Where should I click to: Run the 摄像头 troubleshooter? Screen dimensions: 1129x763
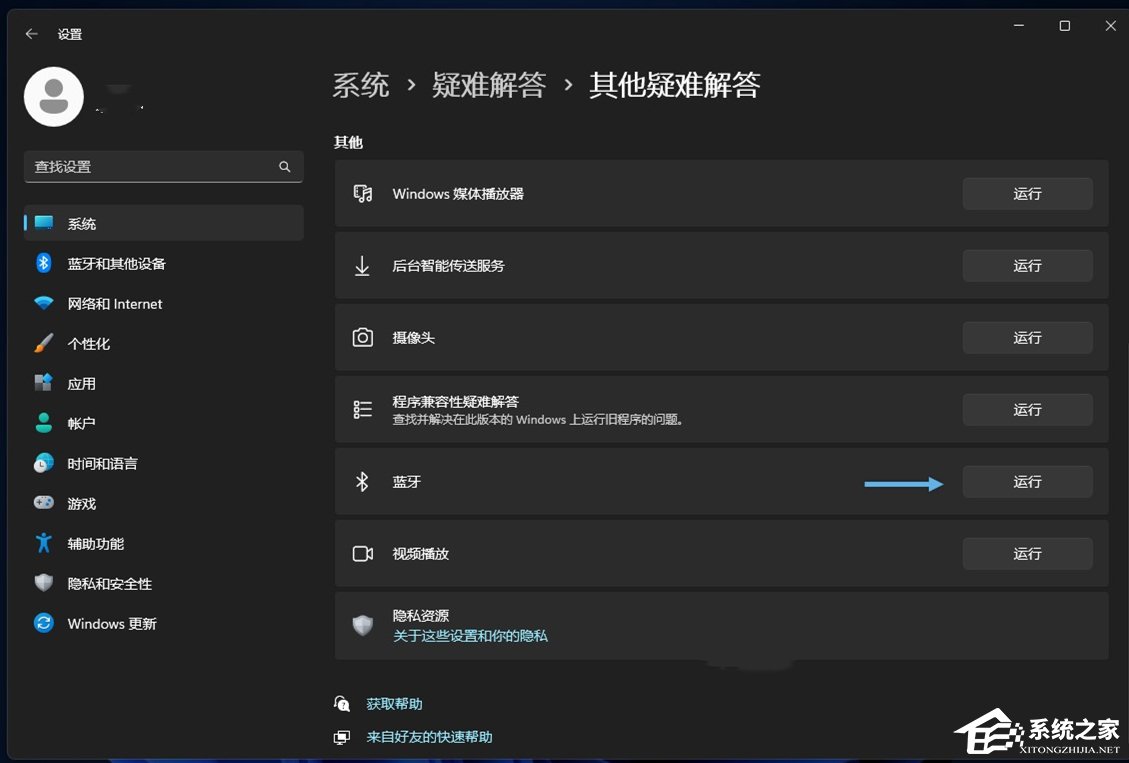point(1027,337)
